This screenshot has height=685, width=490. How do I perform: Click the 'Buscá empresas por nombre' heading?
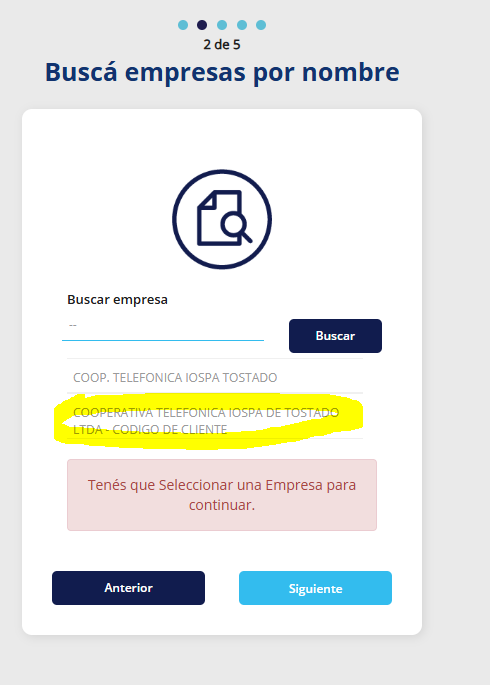(222, 73)
